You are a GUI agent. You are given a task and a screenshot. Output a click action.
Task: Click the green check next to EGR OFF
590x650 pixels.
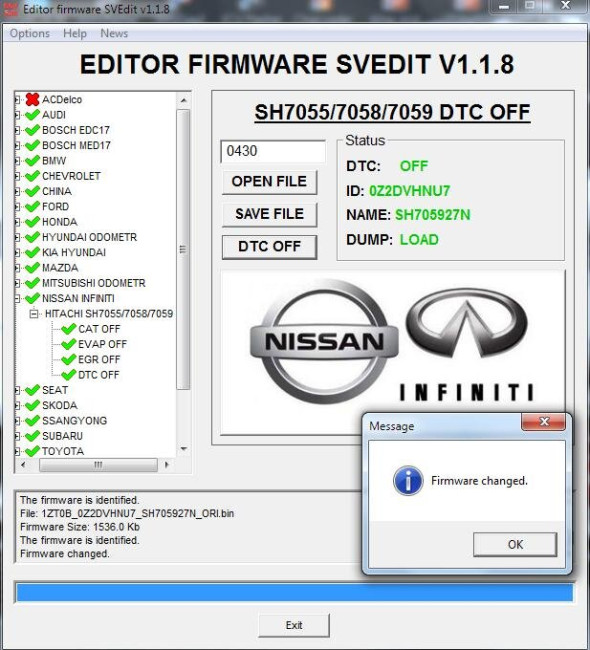tap(68, 359)
